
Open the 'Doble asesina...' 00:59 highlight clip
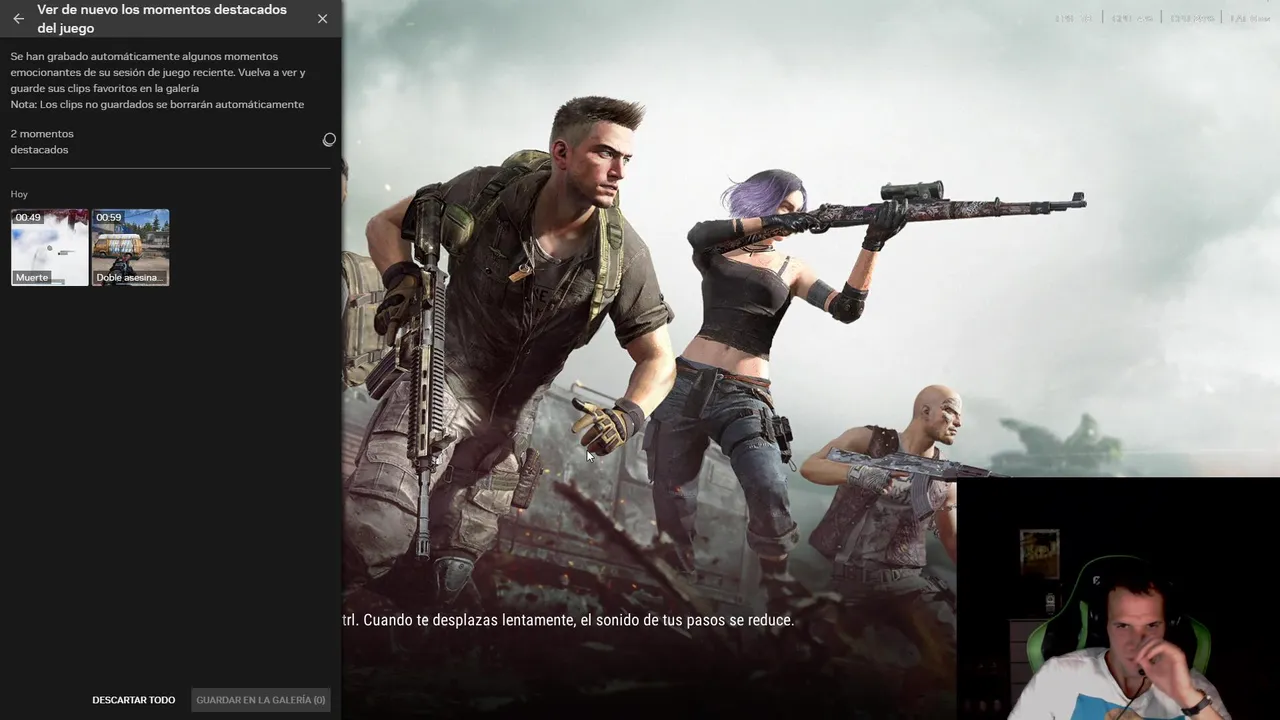click(x=131, y=247)
